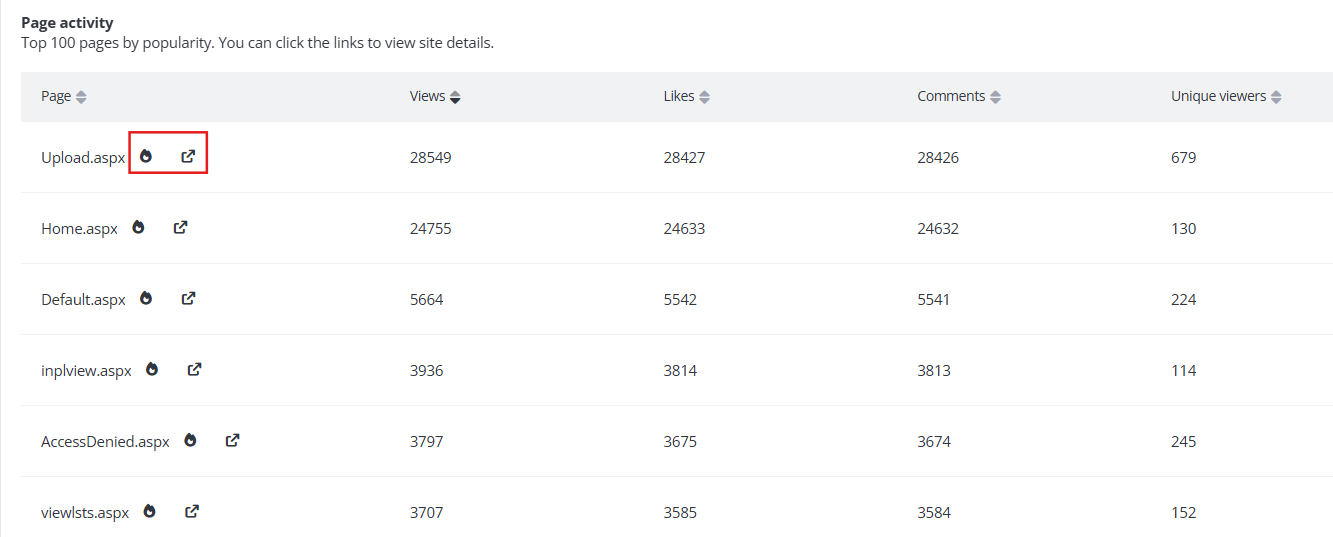Open Default.aspx in new window icon
The image size is (1333, 537).
pos(188,298)
